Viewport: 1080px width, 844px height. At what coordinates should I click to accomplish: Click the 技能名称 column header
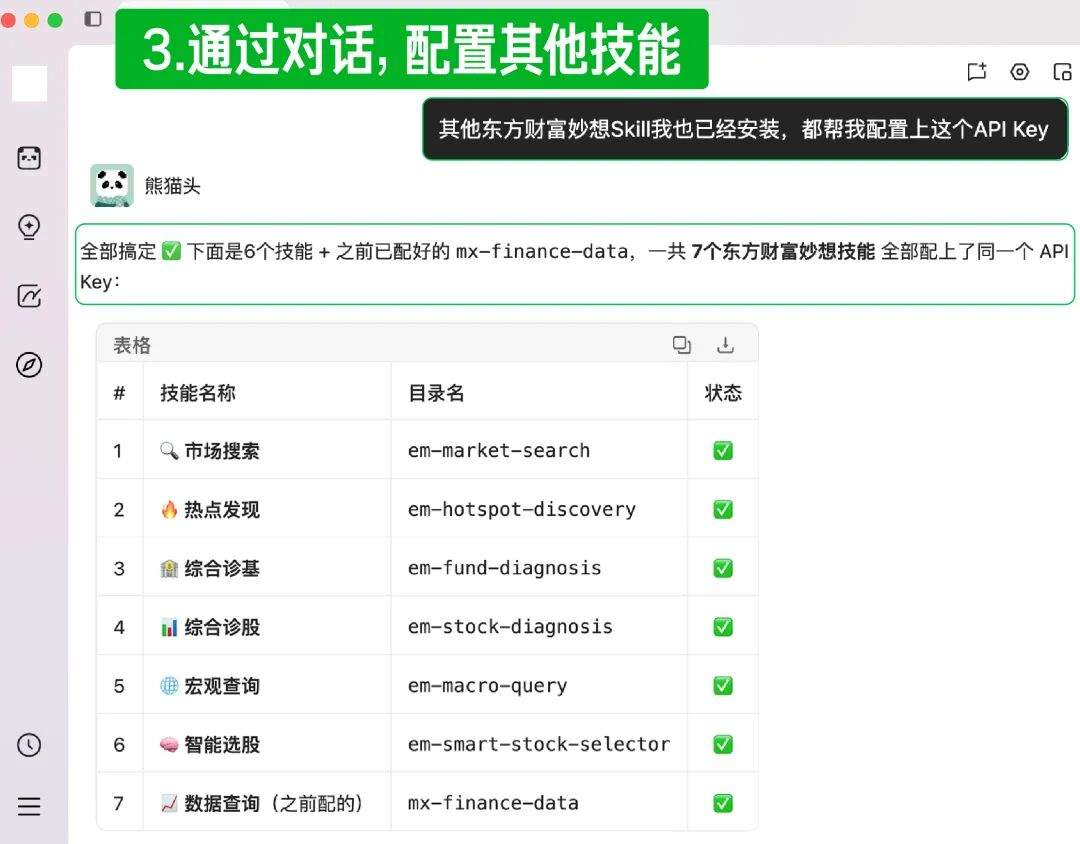click(198, 393)
